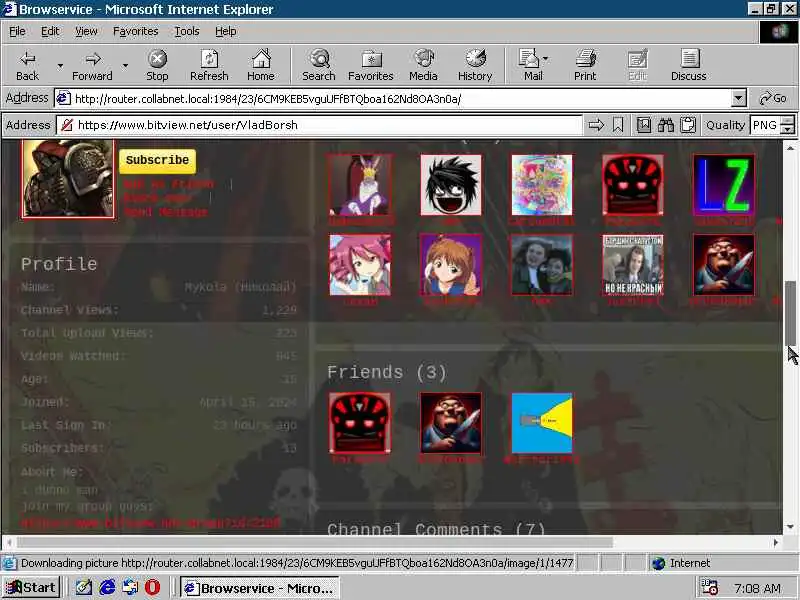Click the Friends (3) heading

pos(387,372)
